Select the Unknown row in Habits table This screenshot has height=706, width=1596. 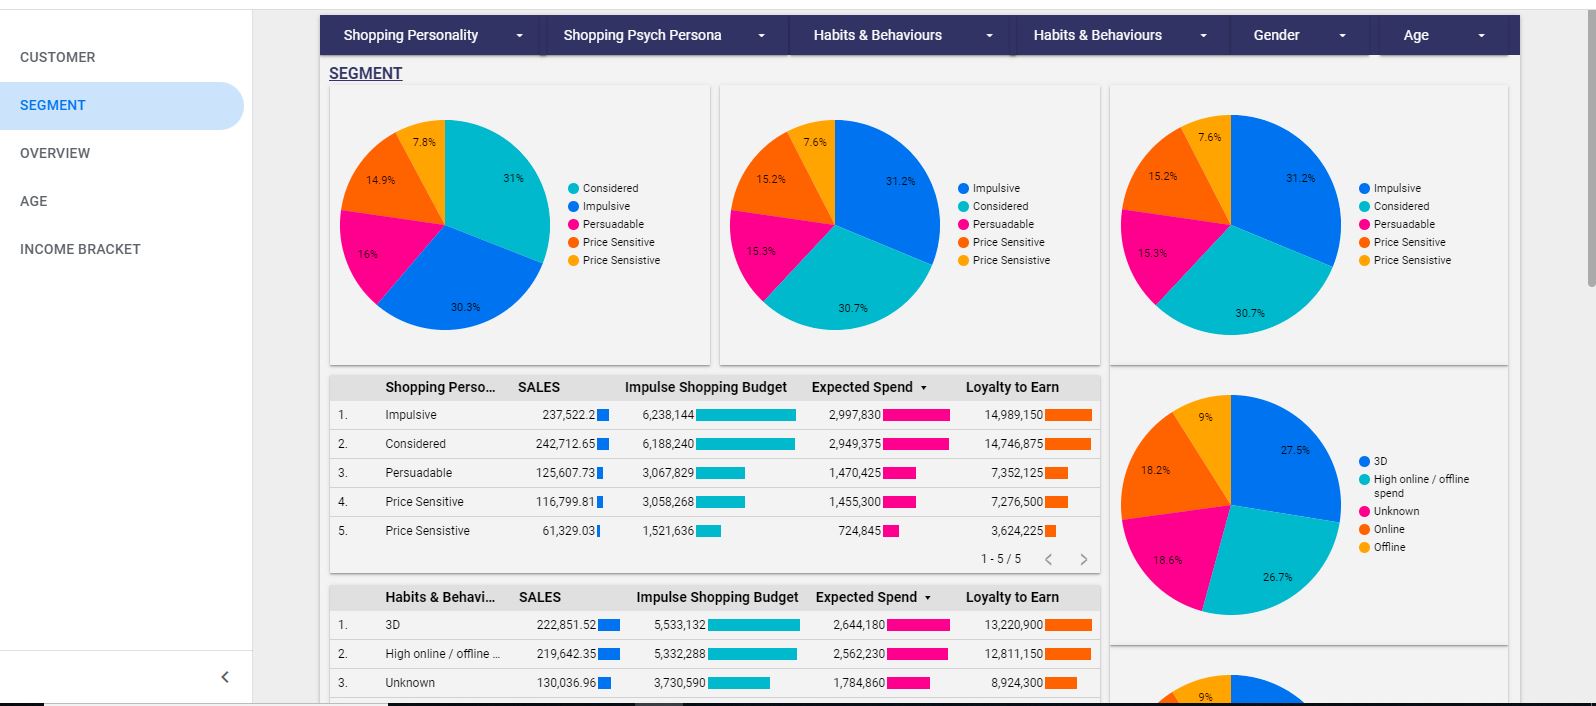point(715,683)
